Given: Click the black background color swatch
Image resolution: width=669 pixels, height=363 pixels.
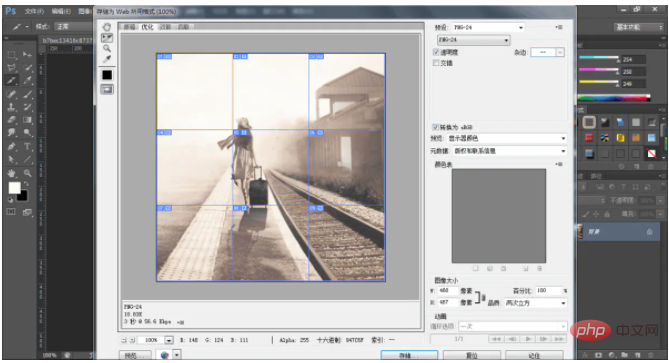Looking at the screenshot, I should click(x=22, y=196).
